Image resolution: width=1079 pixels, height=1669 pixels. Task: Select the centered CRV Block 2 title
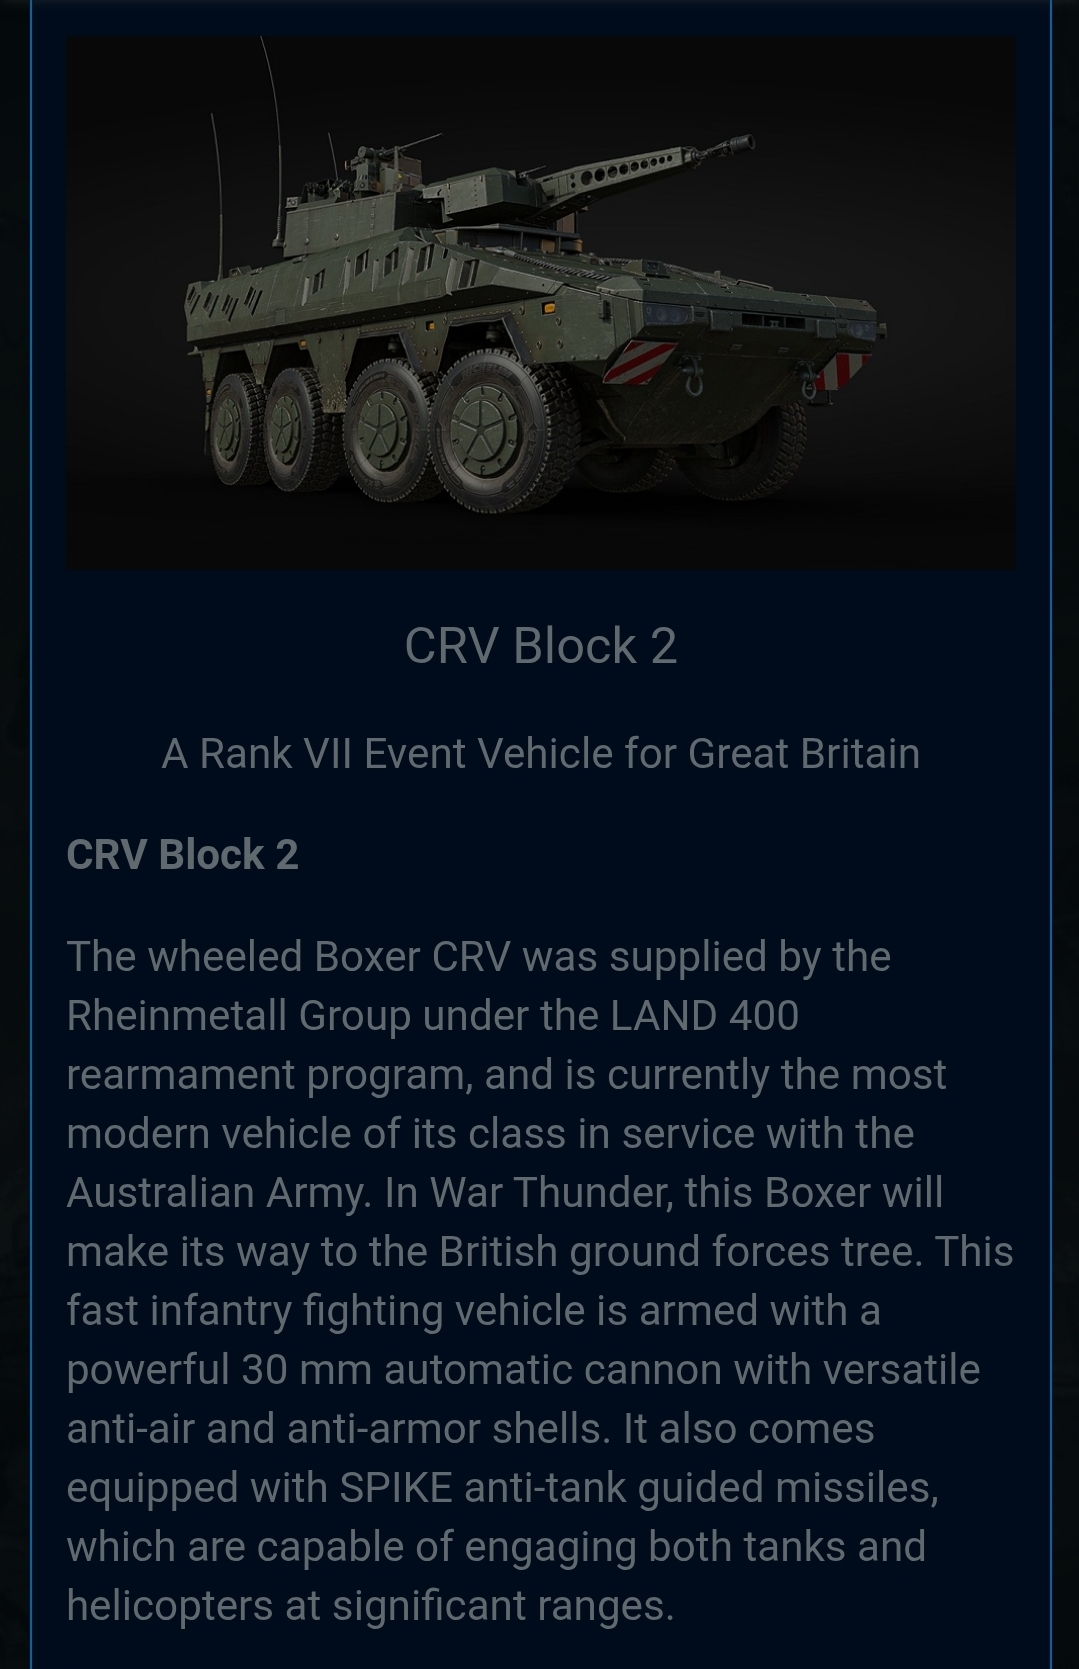(x=540, y=645)
